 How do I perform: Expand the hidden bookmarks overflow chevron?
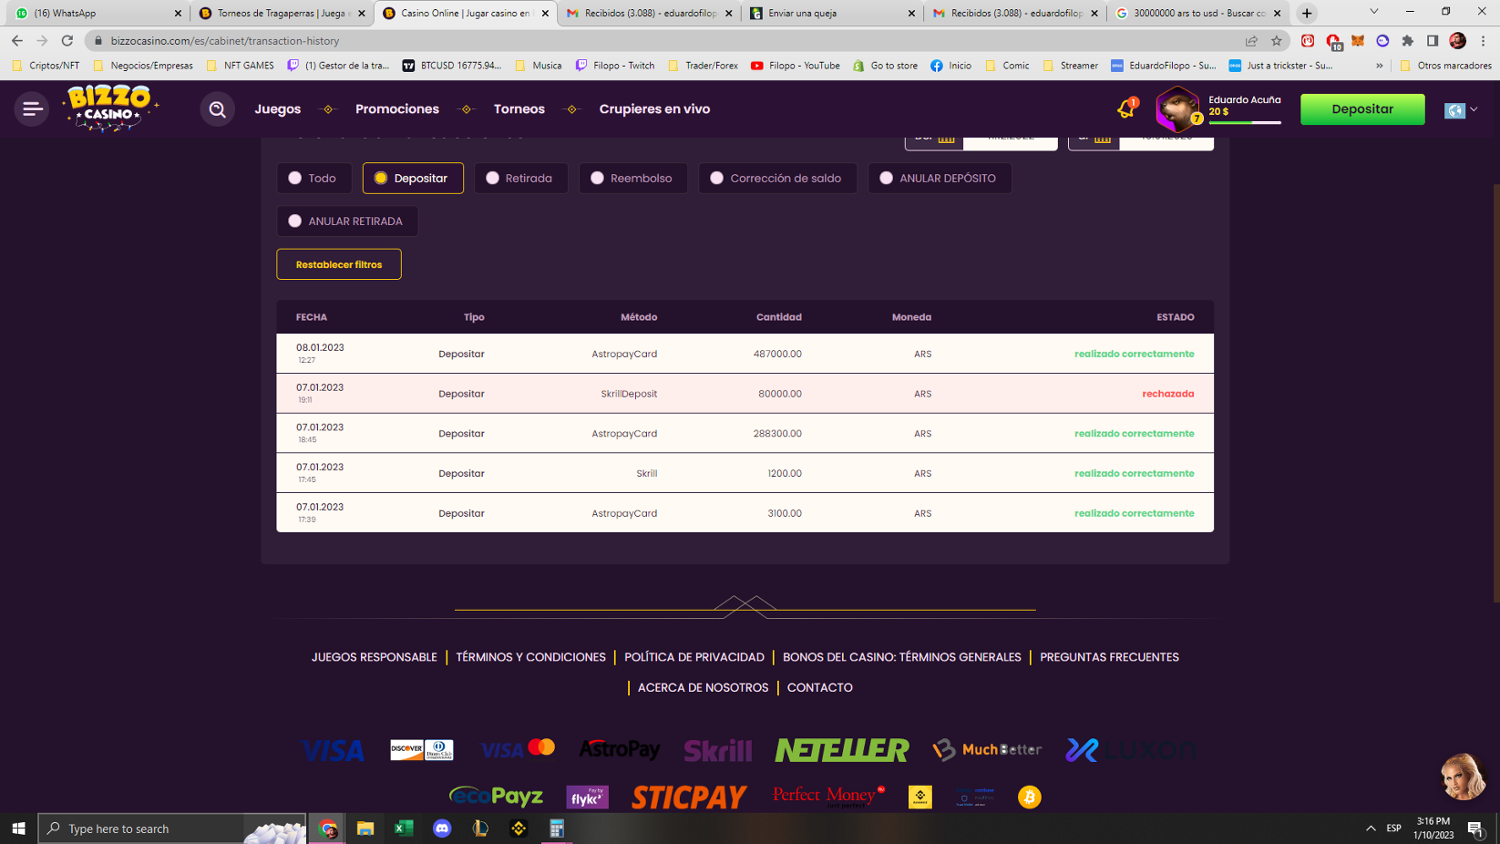[1379, 66]
